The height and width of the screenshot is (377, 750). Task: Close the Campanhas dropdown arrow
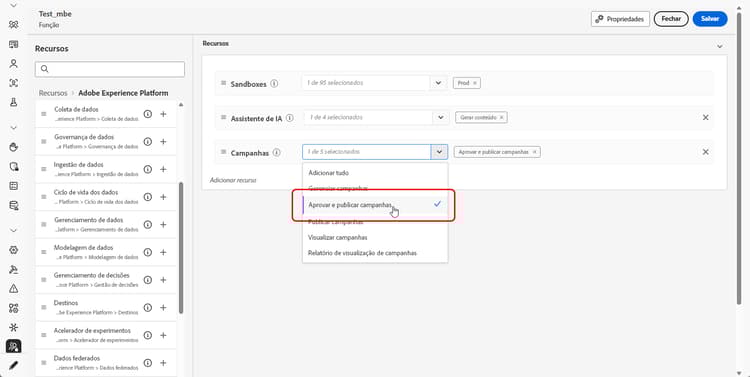439,152
